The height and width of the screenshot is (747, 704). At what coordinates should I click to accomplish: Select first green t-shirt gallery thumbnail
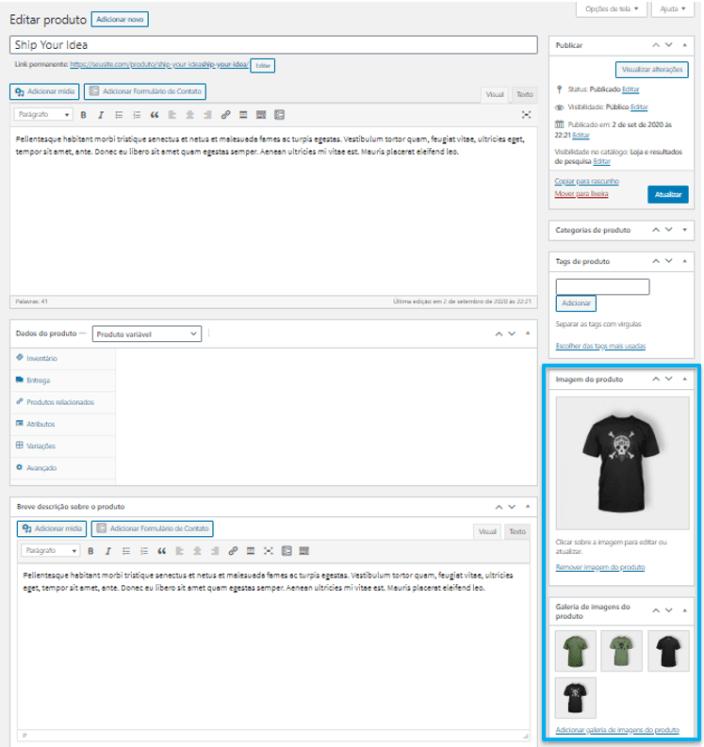coord(575,651)
